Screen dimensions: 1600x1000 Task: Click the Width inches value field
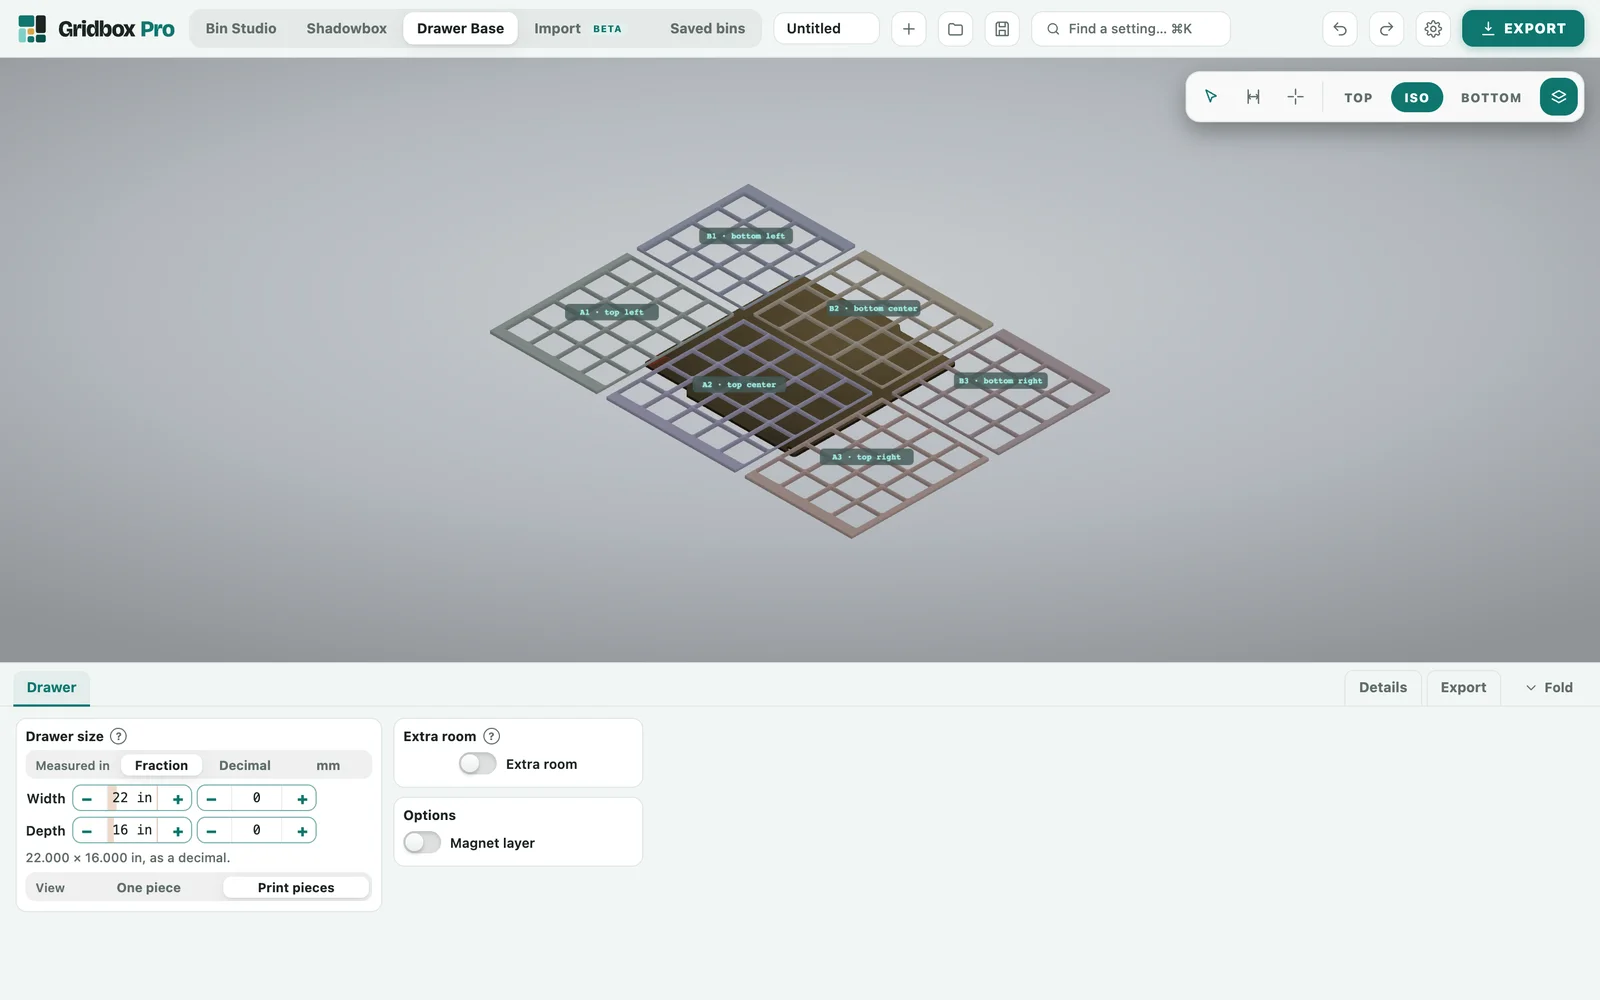pos(133,799)
